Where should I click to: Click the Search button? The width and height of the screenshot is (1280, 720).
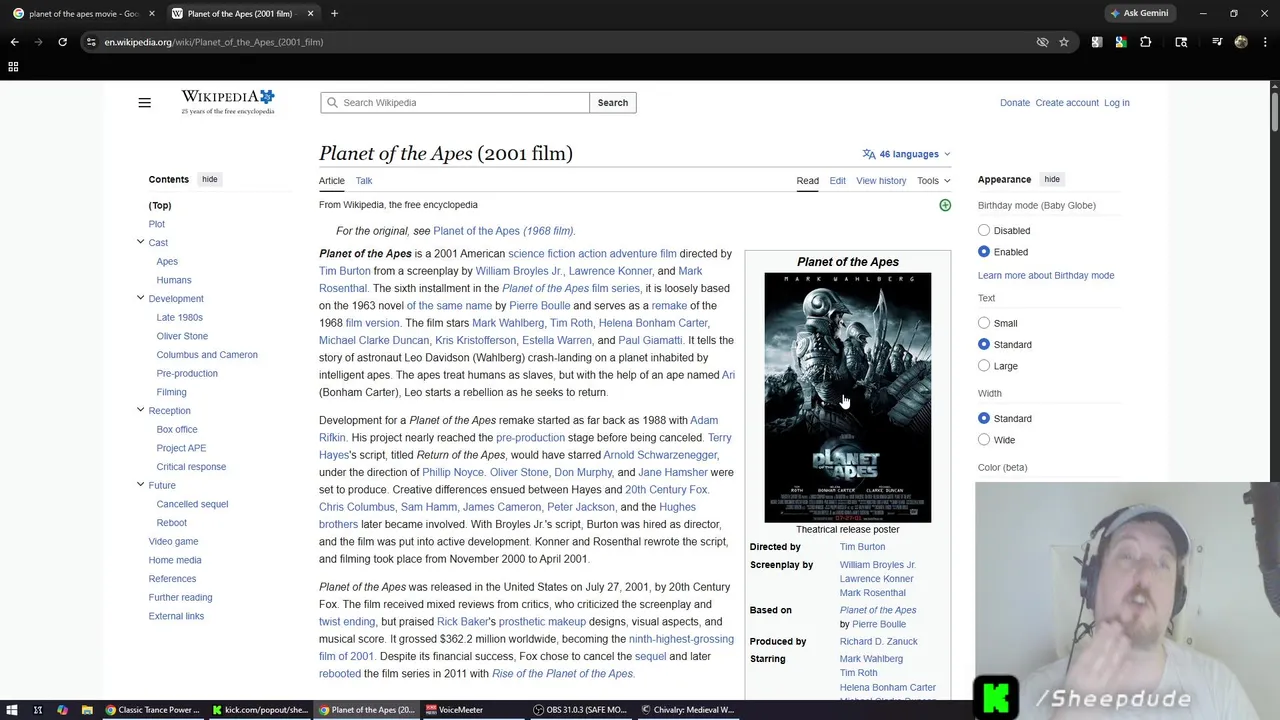point(613,103)
